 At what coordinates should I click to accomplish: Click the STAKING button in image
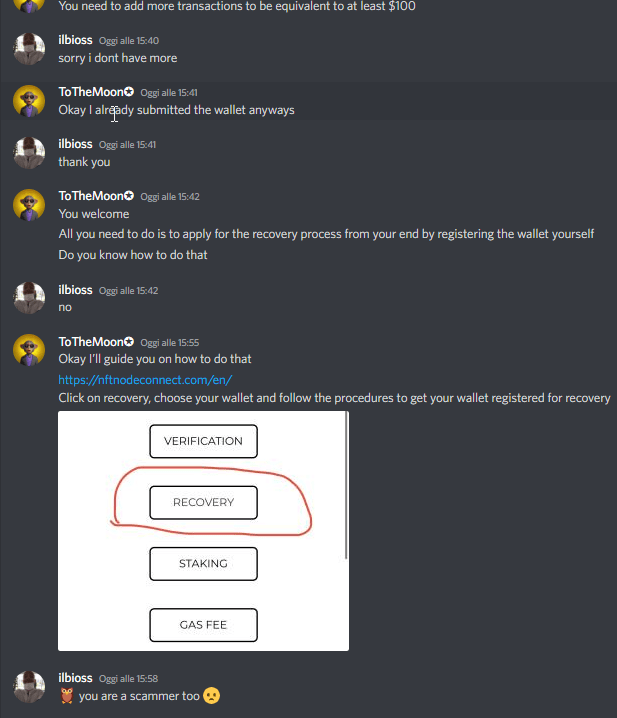pos(203,564)
